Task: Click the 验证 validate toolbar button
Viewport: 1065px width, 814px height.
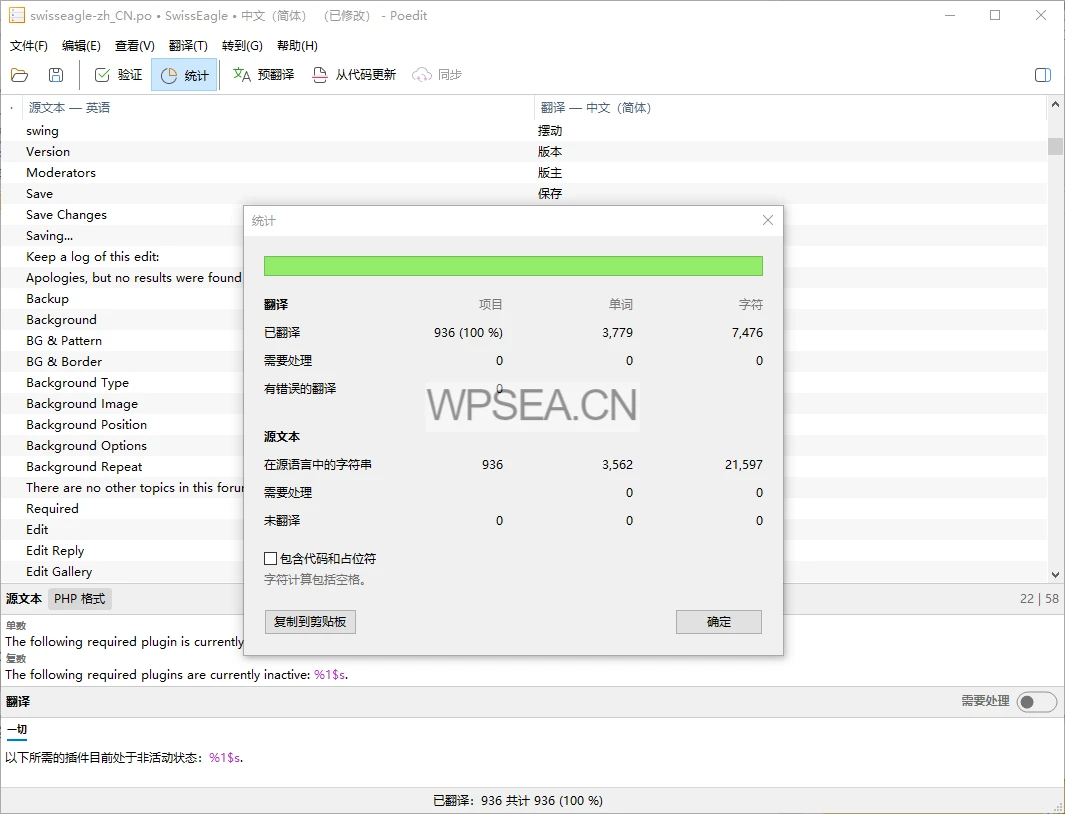Action: click(118, 75)
